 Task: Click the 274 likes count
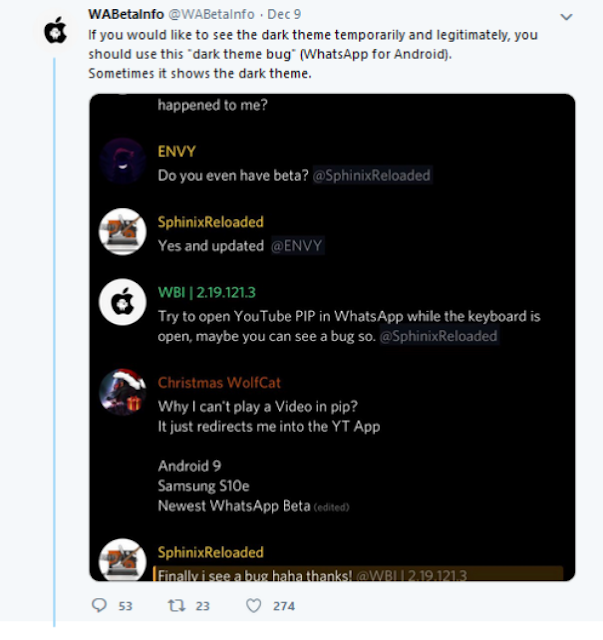(284, 606)
